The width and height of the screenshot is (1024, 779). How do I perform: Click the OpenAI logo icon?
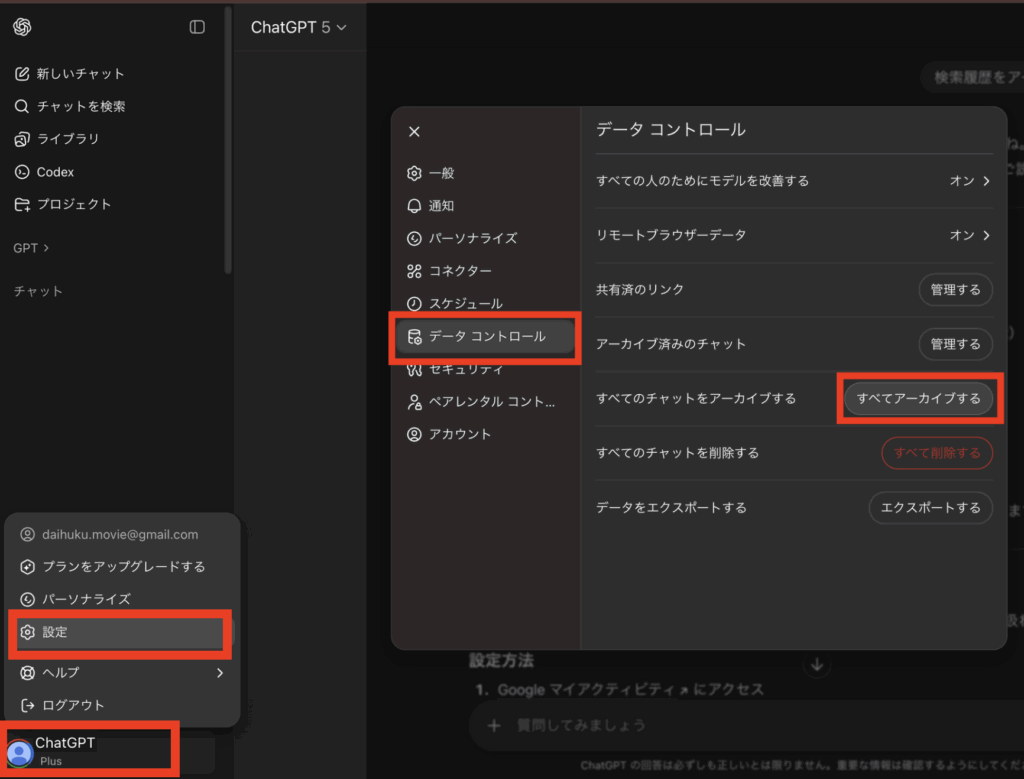22,27
